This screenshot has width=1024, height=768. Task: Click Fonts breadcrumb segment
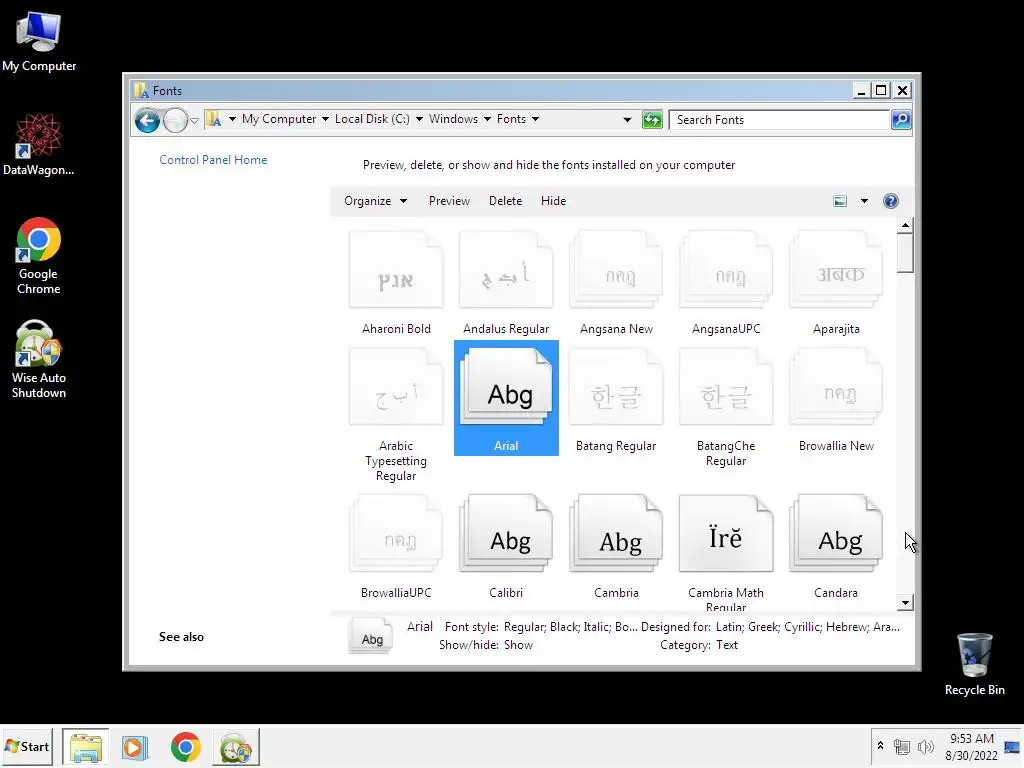(511, 119)
